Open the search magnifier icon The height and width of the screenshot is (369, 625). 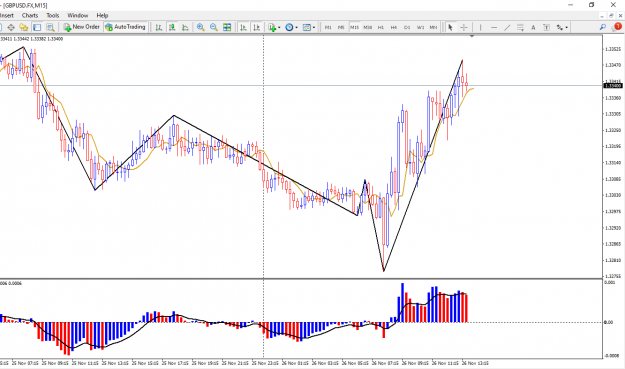[603, 27]
